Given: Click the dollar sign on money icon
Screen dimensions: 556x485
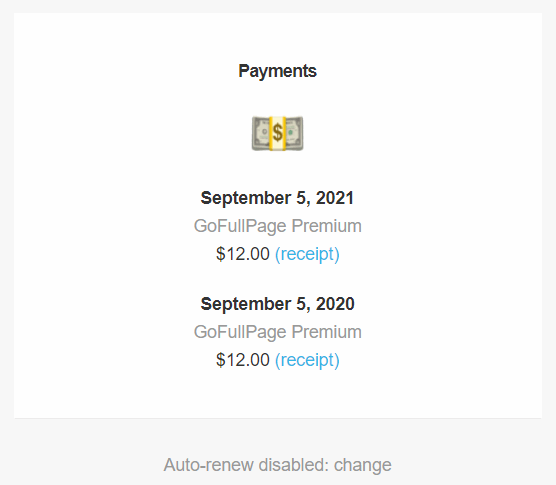Looking at the screenshot, I should 278,133.
